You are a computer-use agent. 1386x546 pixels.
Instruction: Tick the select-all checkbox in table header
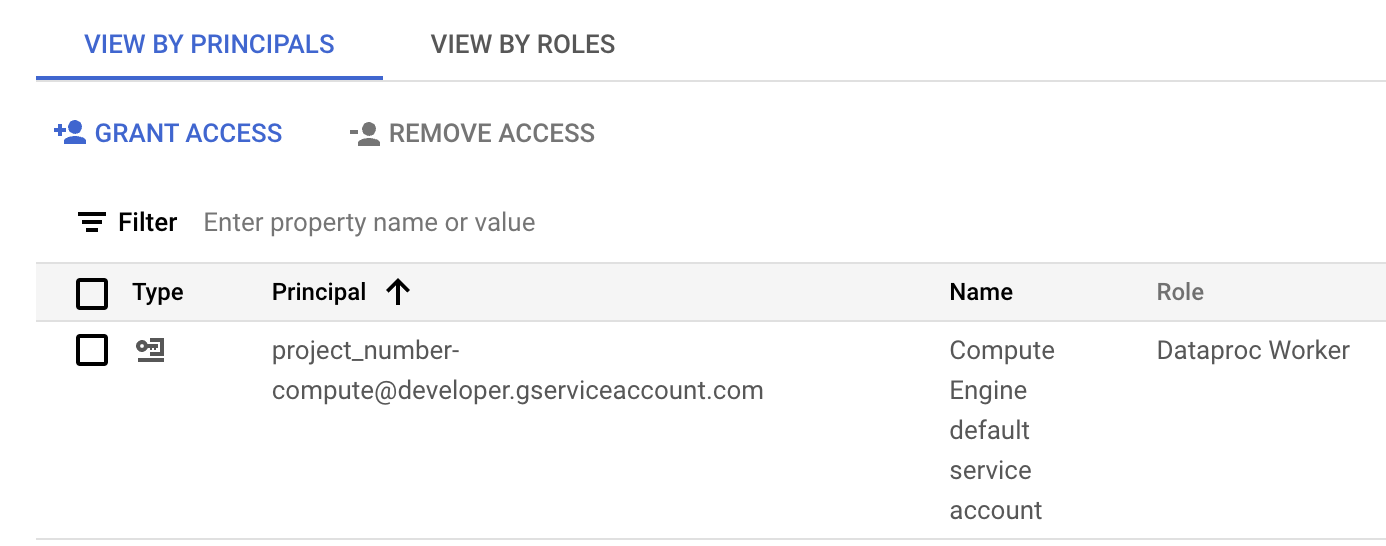pos(92,293)
